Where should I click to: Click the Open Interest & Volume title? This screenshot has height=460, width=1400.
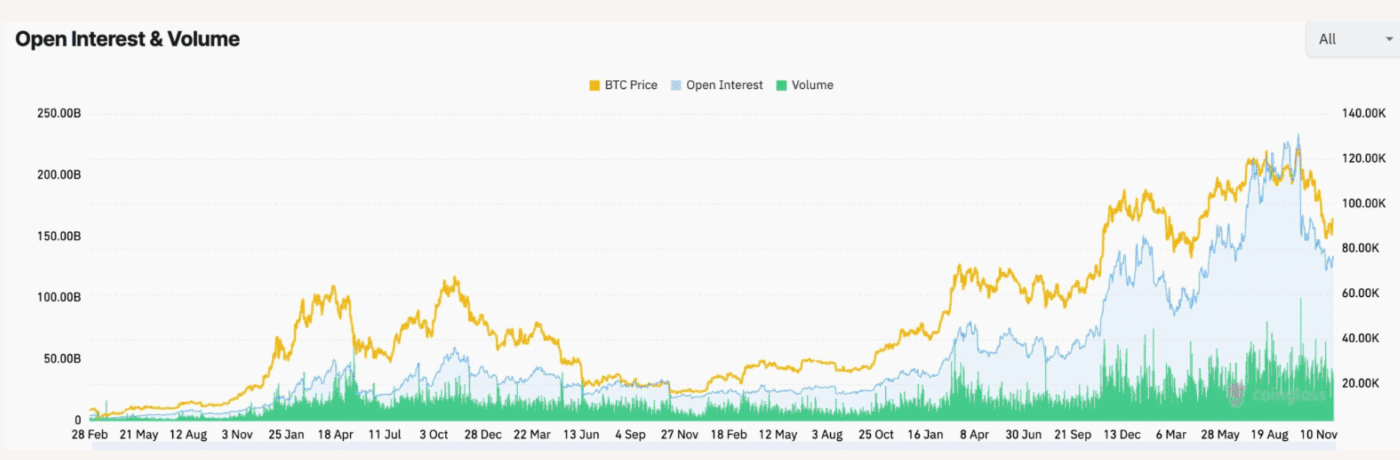point(127,39)
